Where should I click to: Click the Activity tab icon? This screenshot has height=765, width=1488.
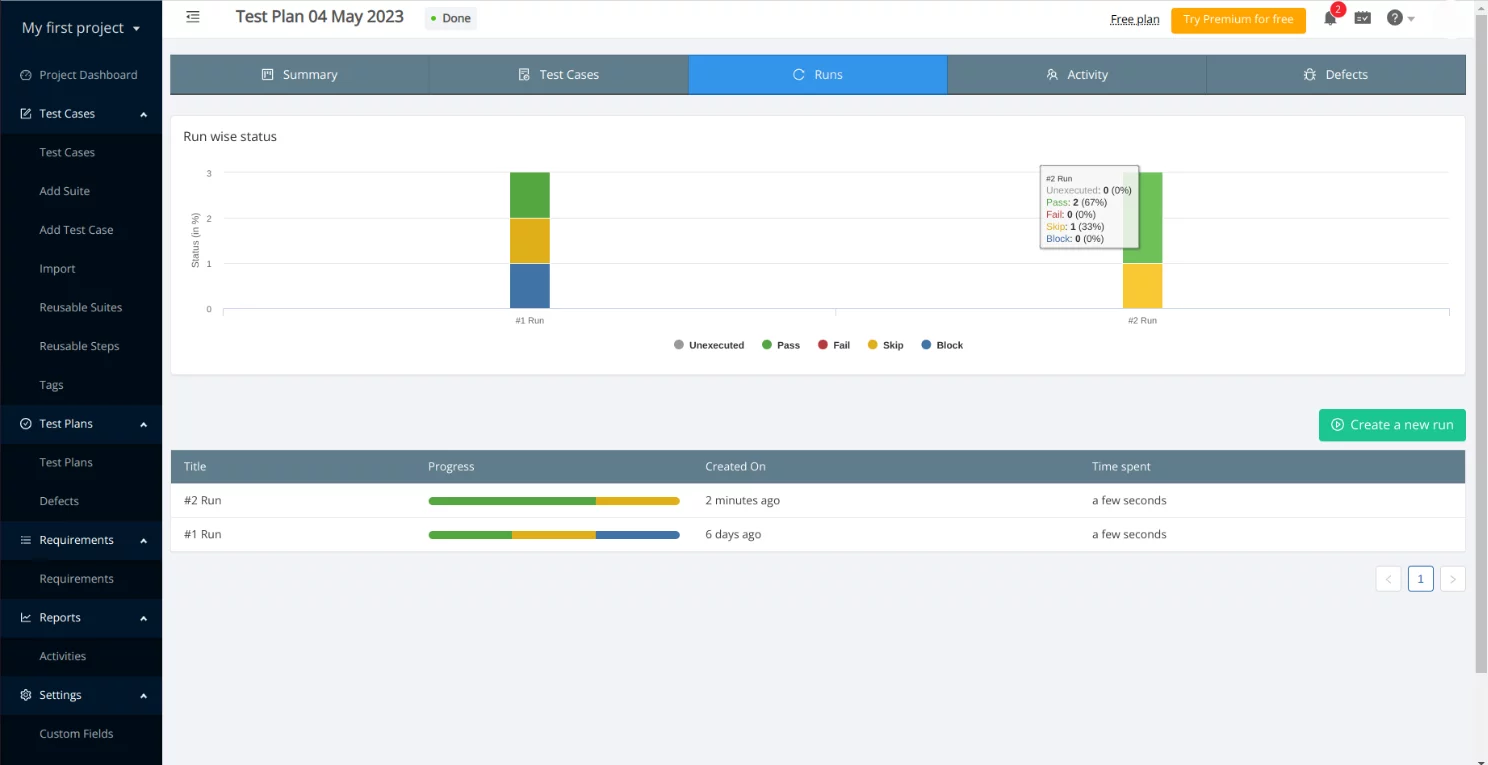[1052, 74]
